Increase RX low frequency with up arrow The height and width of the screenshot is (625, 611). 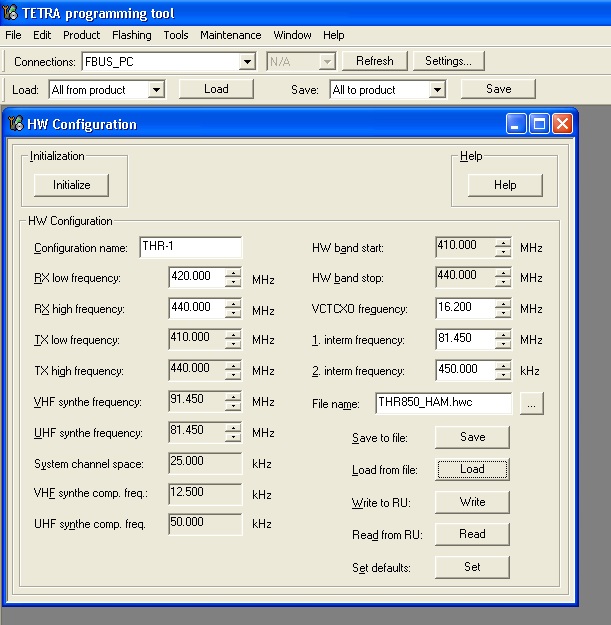233,273
